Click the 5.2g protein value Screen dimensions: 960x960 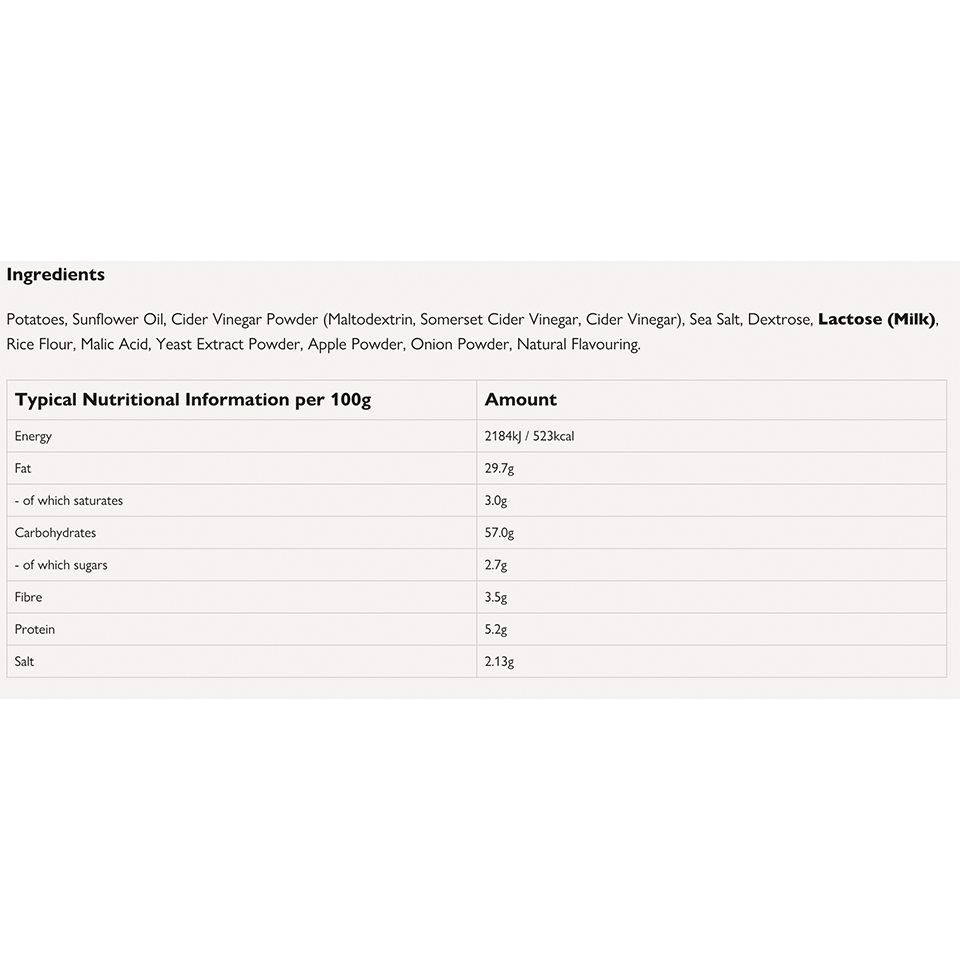click(496, 629)
